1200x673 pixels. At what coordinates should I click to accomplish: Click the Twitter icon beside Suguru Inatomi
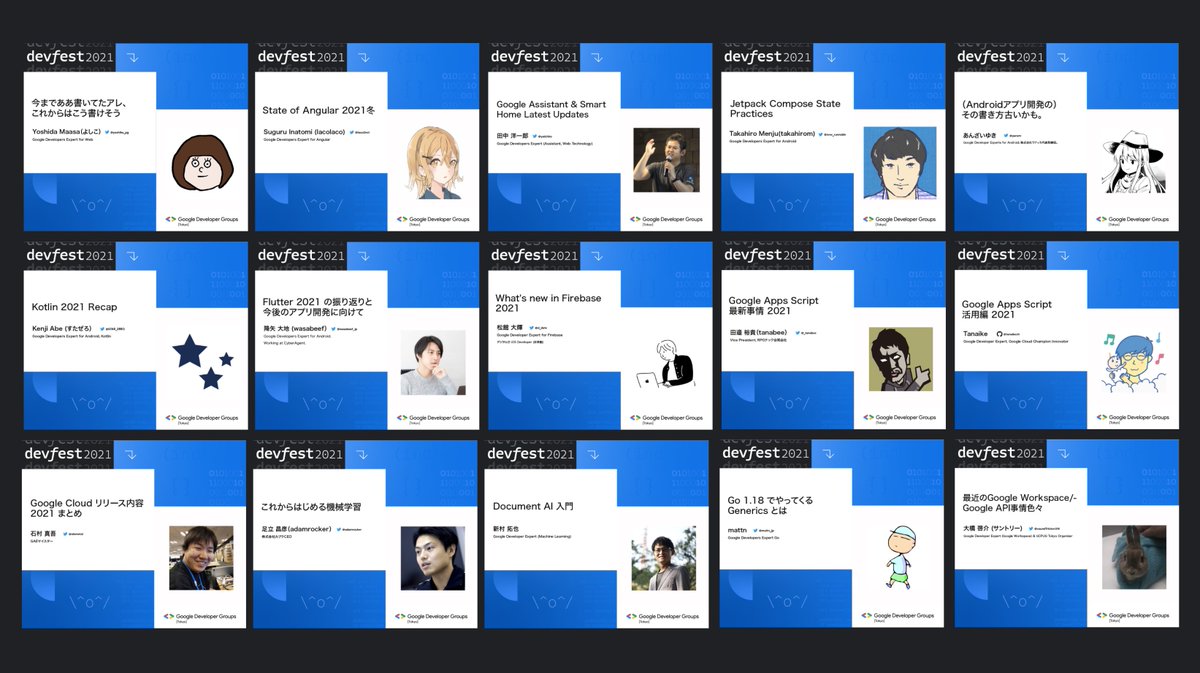click(x=354, y=132)
